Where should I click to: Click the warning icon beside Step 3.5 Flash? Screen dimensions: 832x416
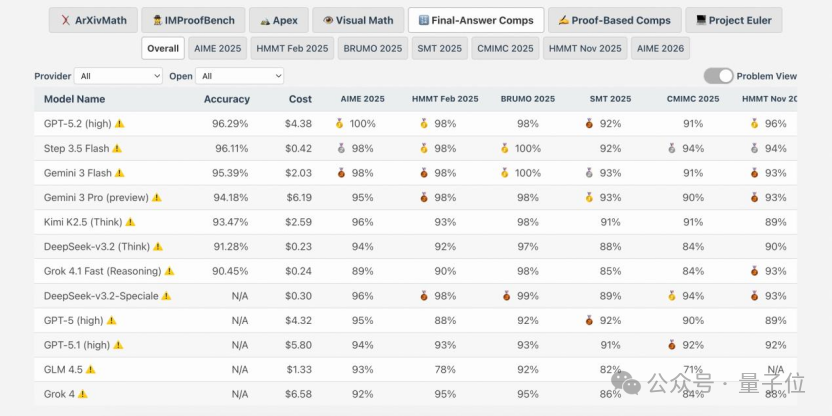[x=117, y=149]
